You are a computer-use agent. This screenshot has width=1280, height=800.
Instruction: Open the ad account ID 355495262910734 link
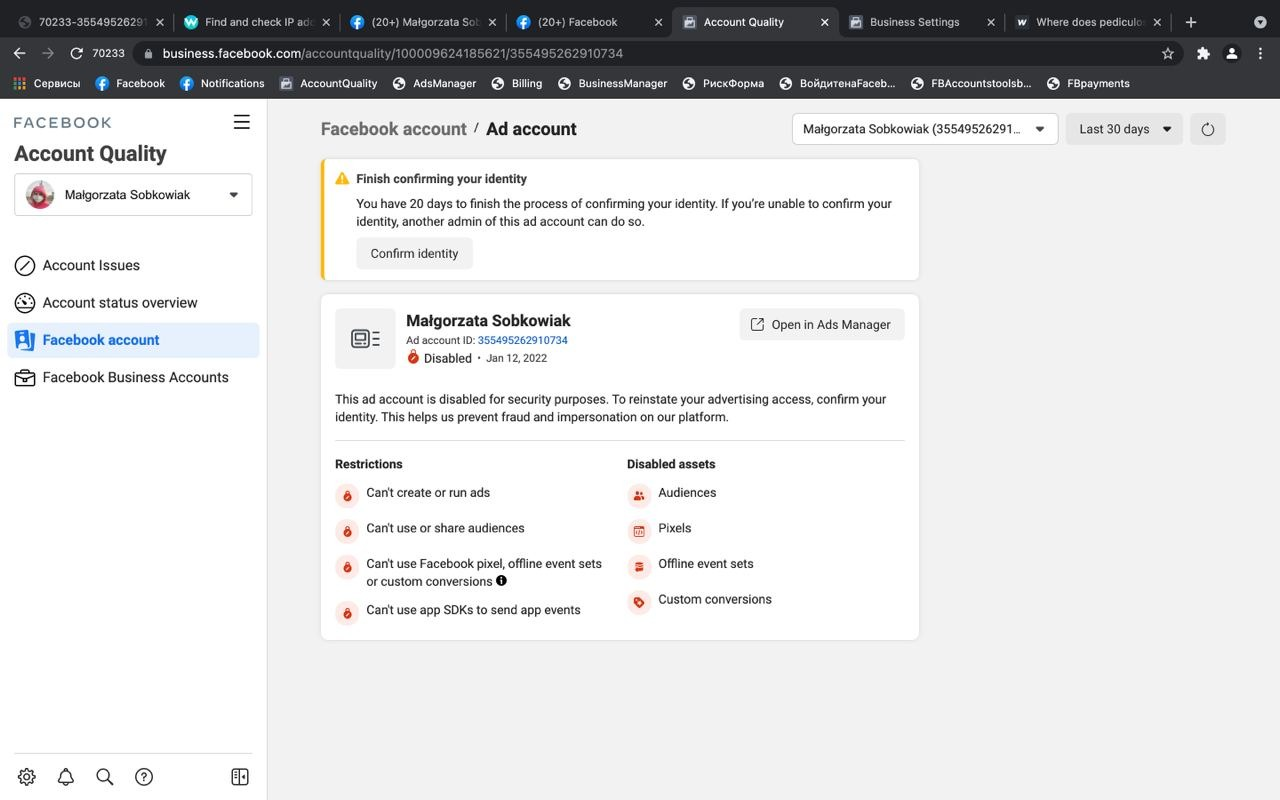click(523, 340)
